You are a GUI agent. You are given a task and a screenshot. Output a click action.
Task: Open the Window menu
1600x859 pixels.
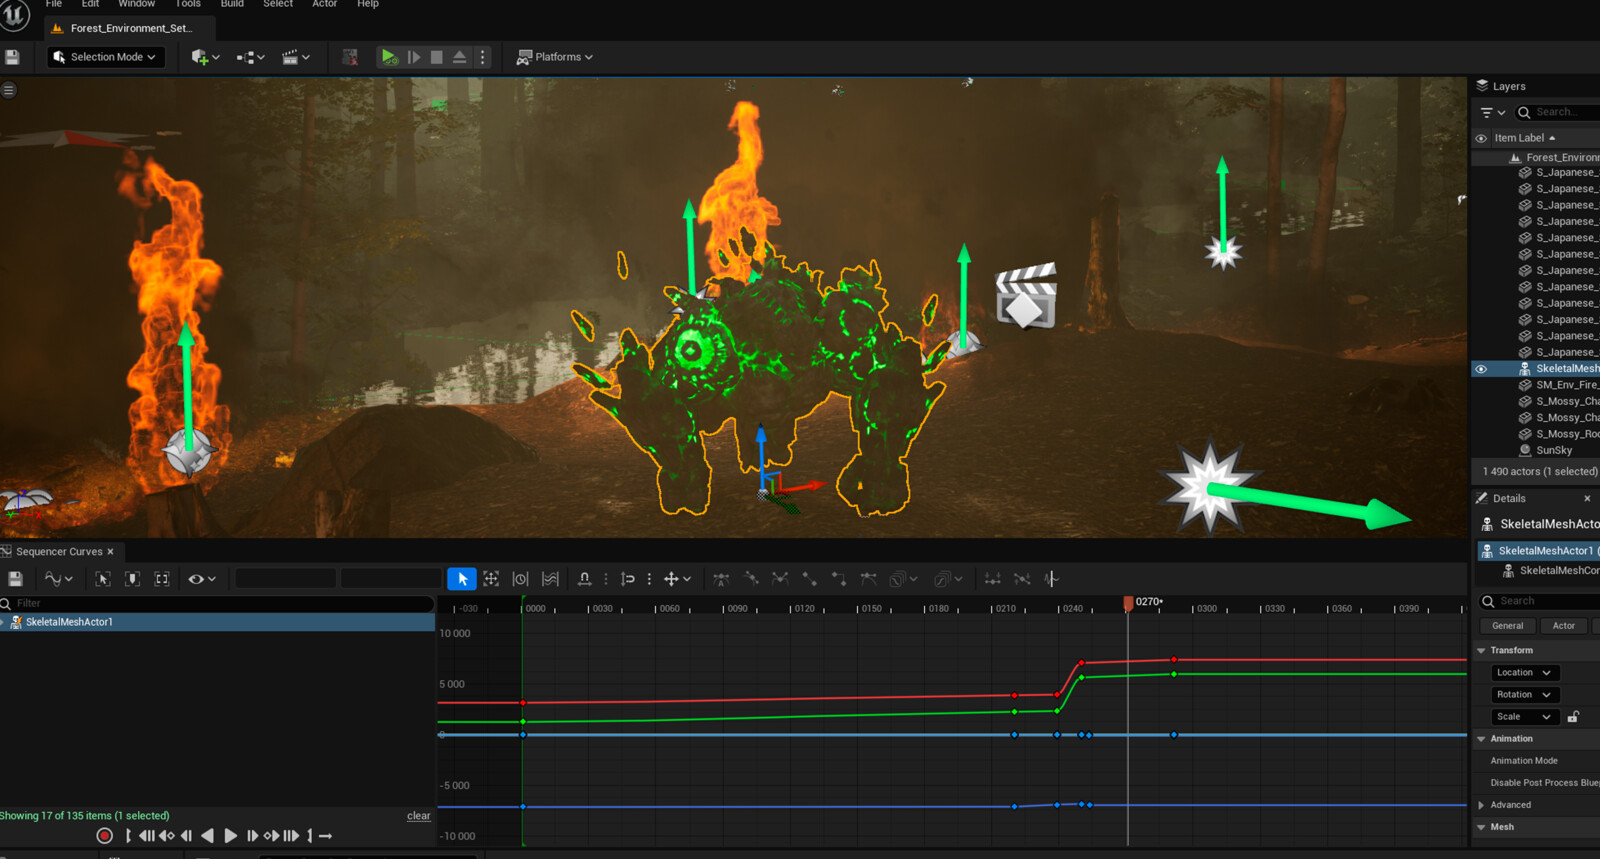click(x=136, y=4)
